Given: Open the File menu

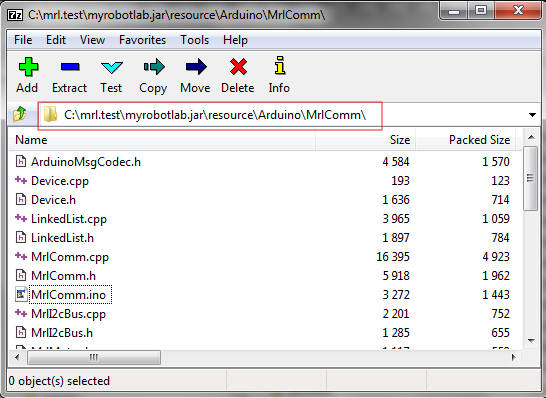Looking at the screenshot, I should 23,40.
